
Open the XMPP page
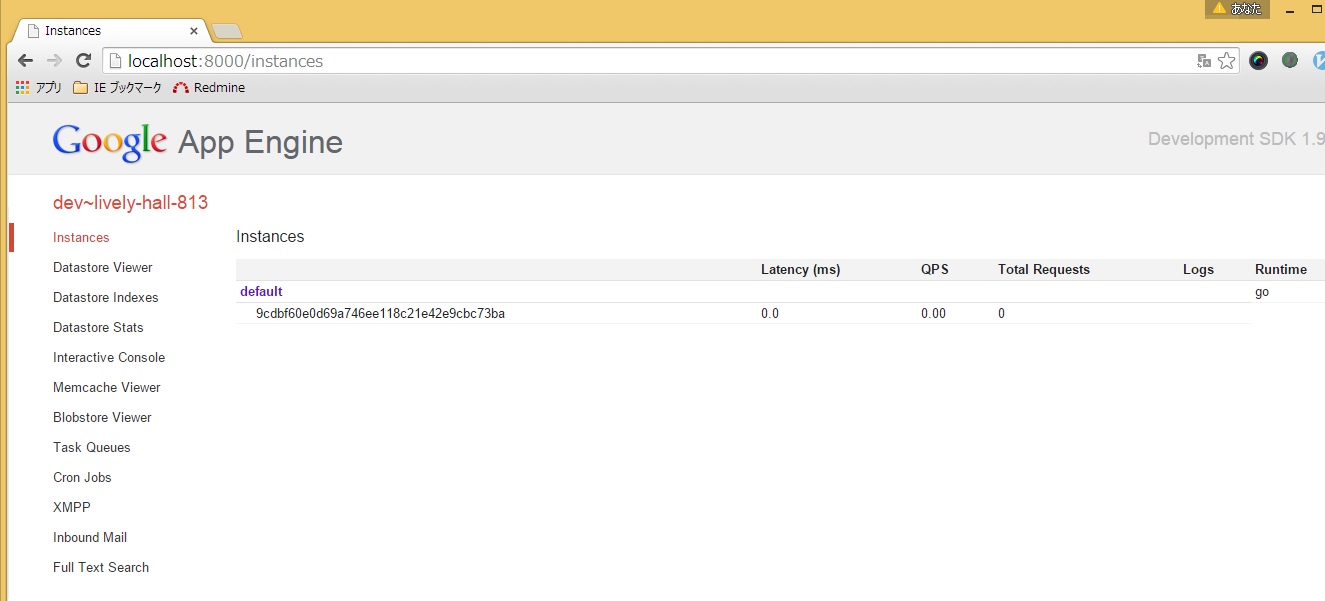click(x=72, y=508)
